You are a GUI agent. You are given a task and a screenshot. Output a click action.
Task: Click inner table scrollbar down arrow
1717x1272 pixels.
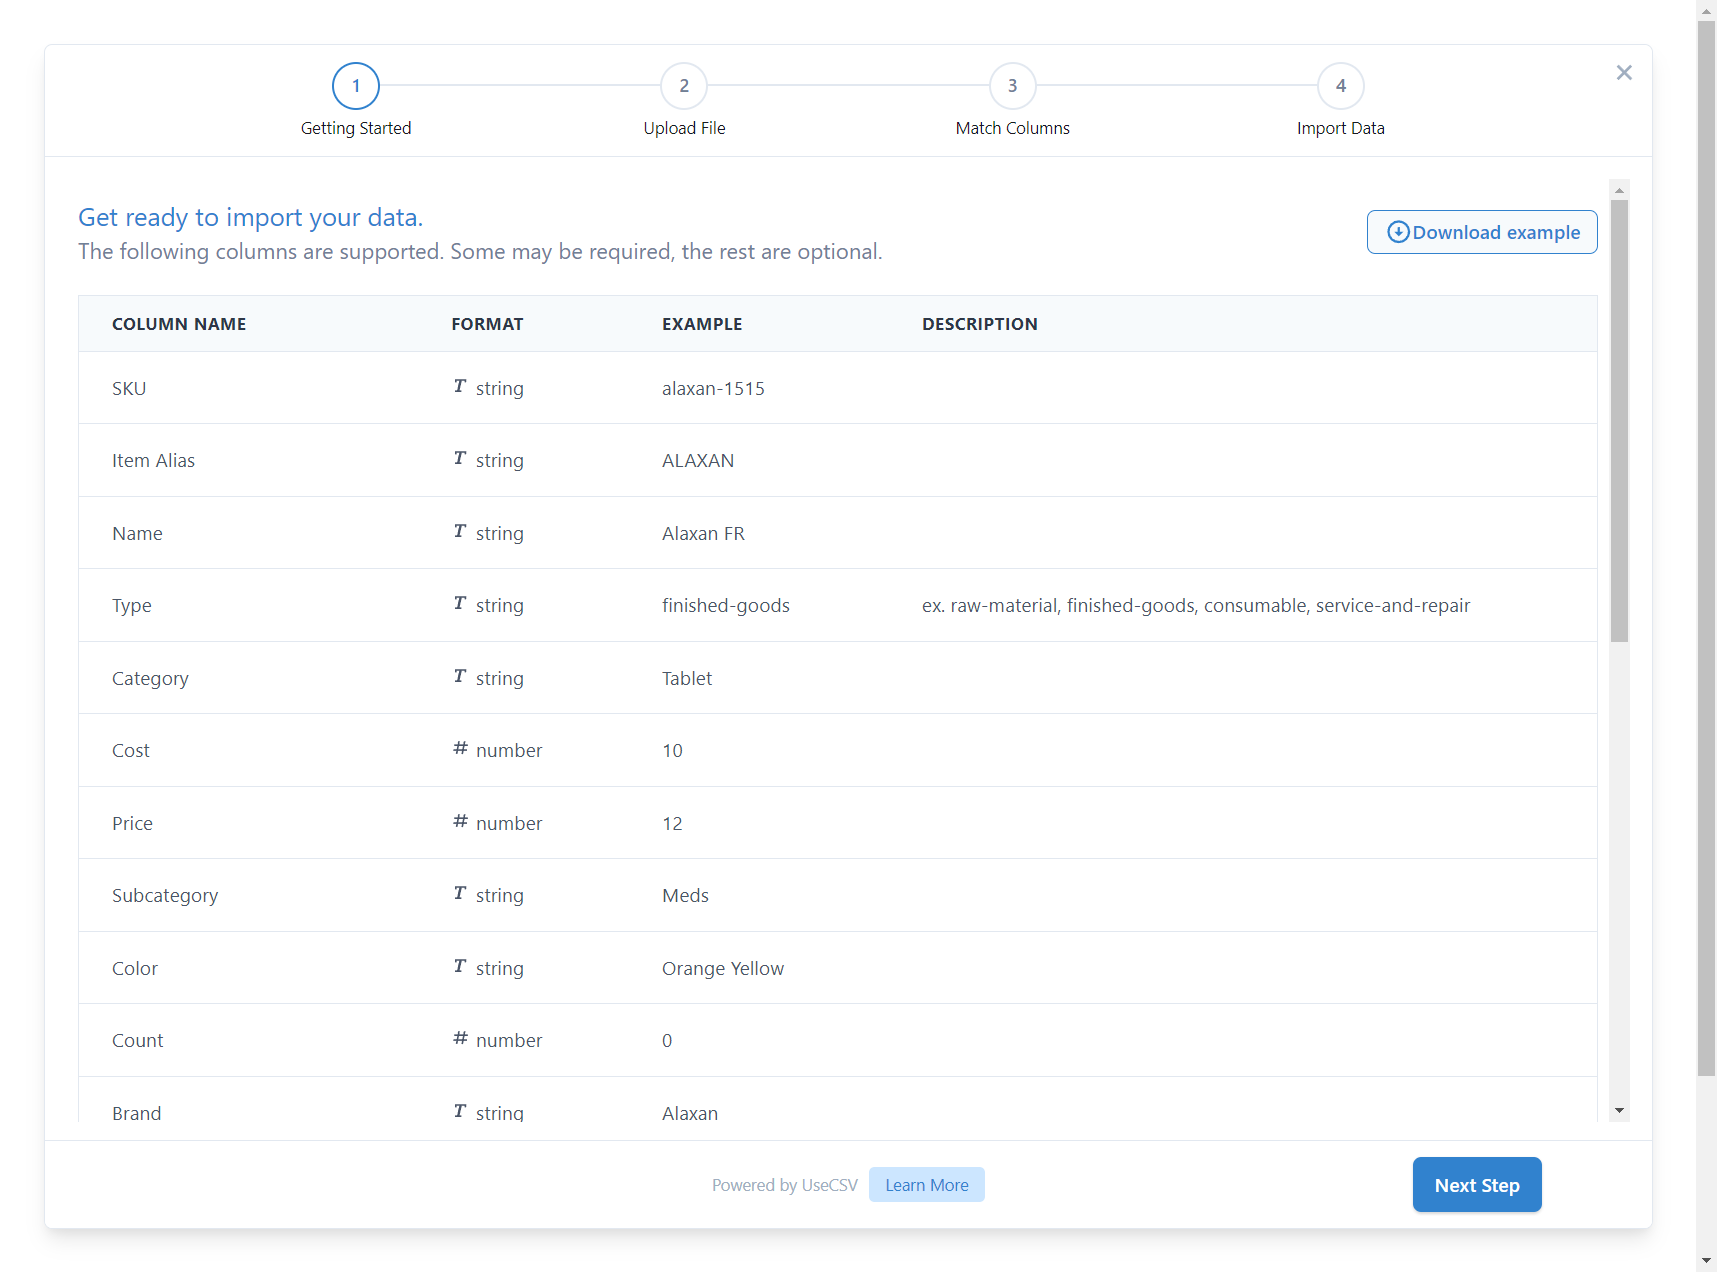tap(1619, 1111)
